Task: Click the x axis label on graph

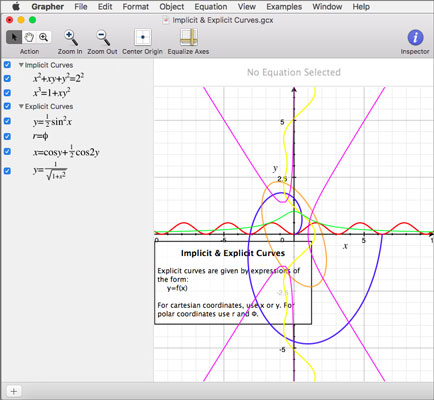Action: tap(345, 246)
